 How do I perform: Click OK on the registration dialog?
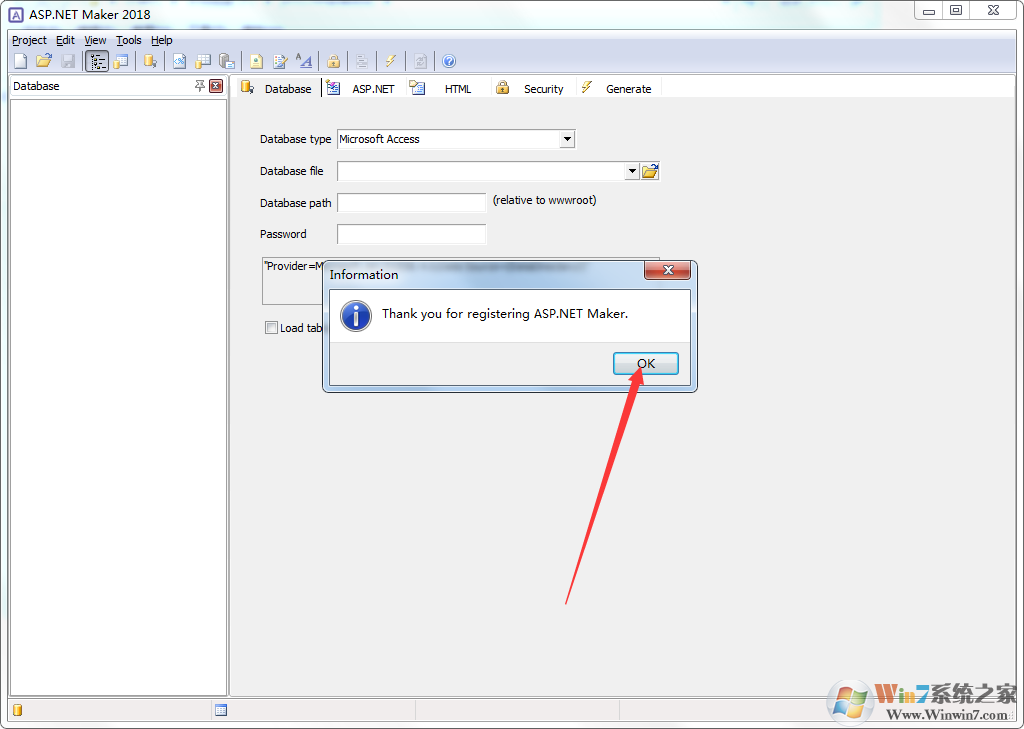tap(645, 363)
